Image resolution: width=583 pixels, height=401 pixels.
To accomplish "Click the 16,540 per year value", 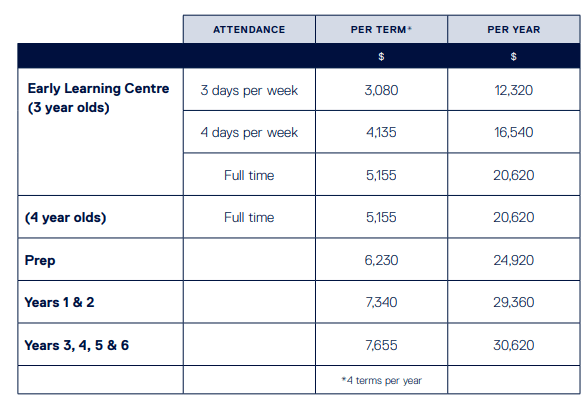I will click(x=513, y=132).
